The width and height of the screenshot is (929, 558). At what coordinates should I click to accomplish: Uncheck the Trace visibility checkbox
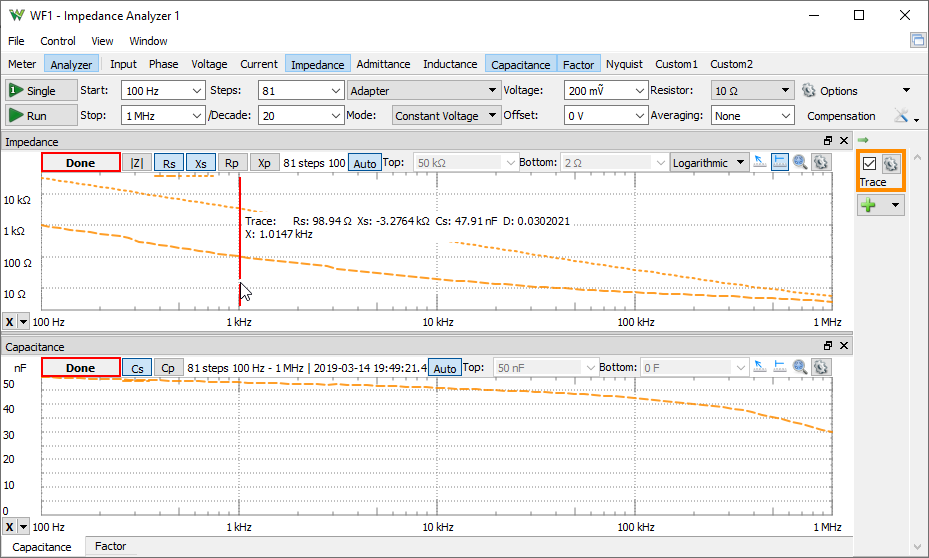(x=869, y=164)
